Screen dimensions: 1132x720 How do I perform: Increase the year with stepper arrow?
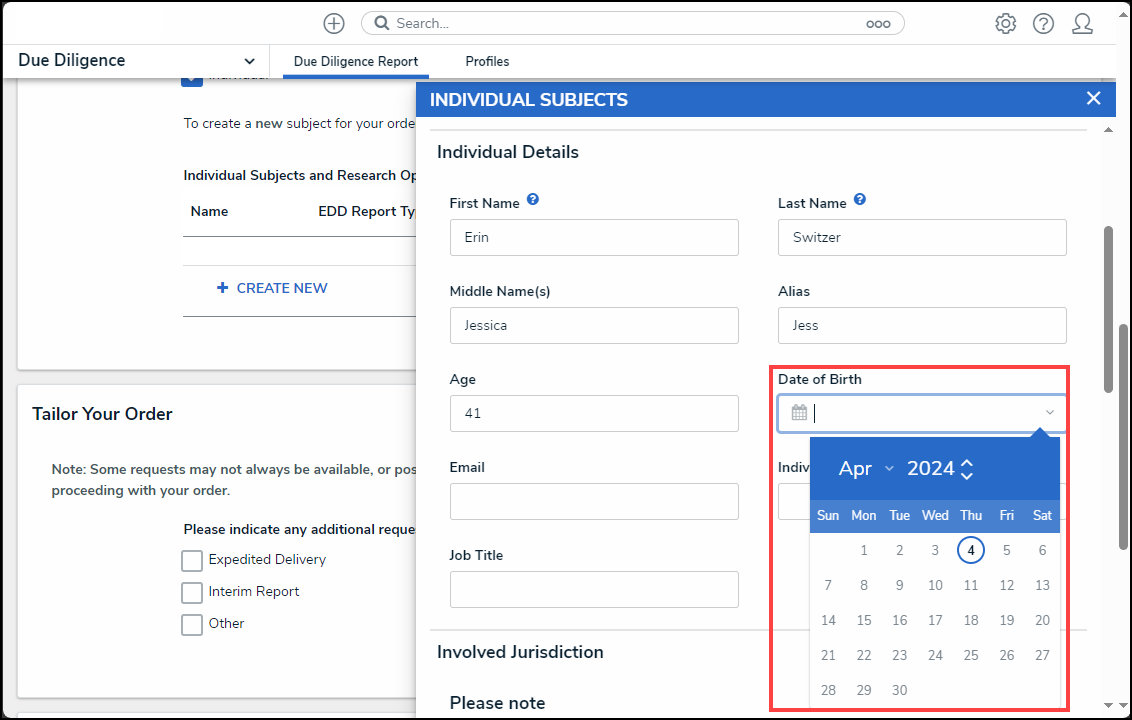pos(967,463)
